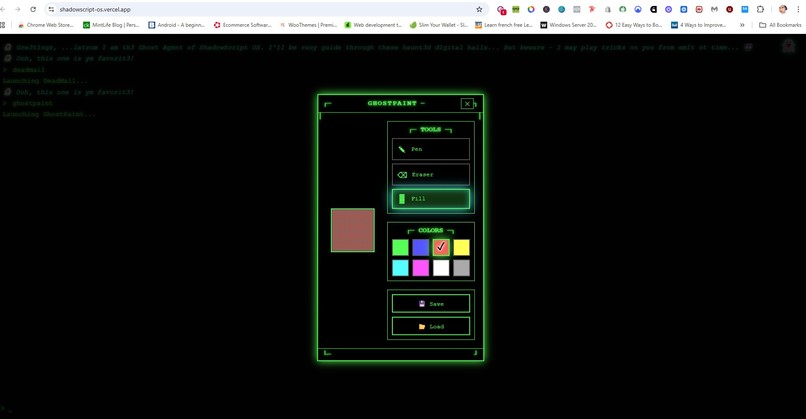Click the Save button with floppy disk icon
806x419 pixels.
click(431, 304)
